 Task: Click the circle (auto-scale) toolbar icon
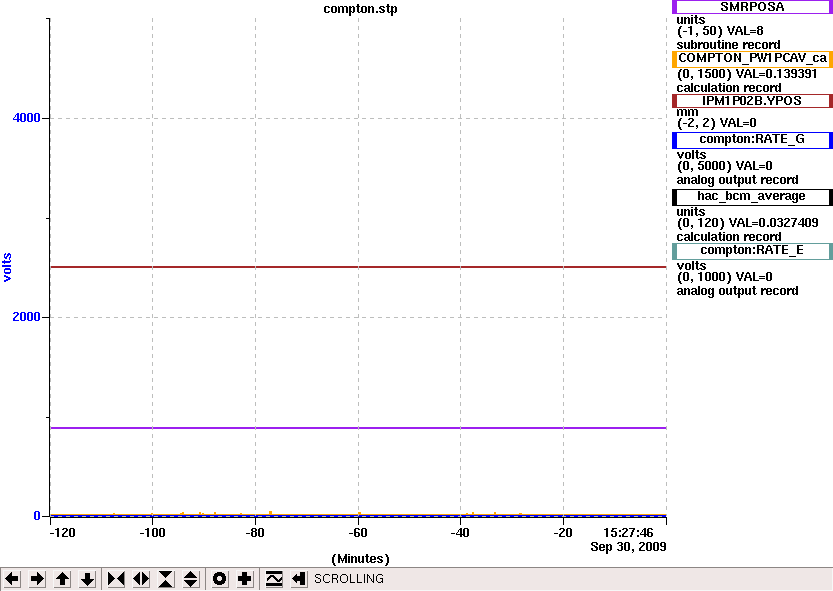coord(219,579)
